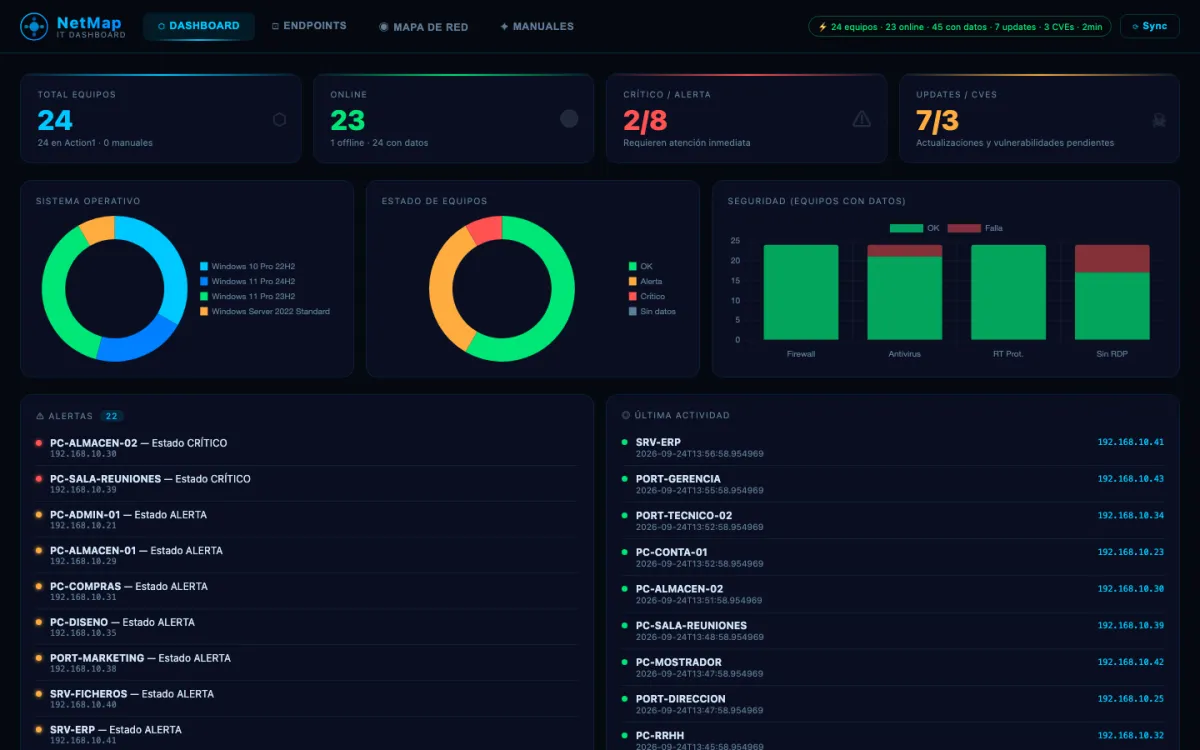Click the Última Actividad clock icon
This screenshot has width=1200, height=750.
click(626, 415)
